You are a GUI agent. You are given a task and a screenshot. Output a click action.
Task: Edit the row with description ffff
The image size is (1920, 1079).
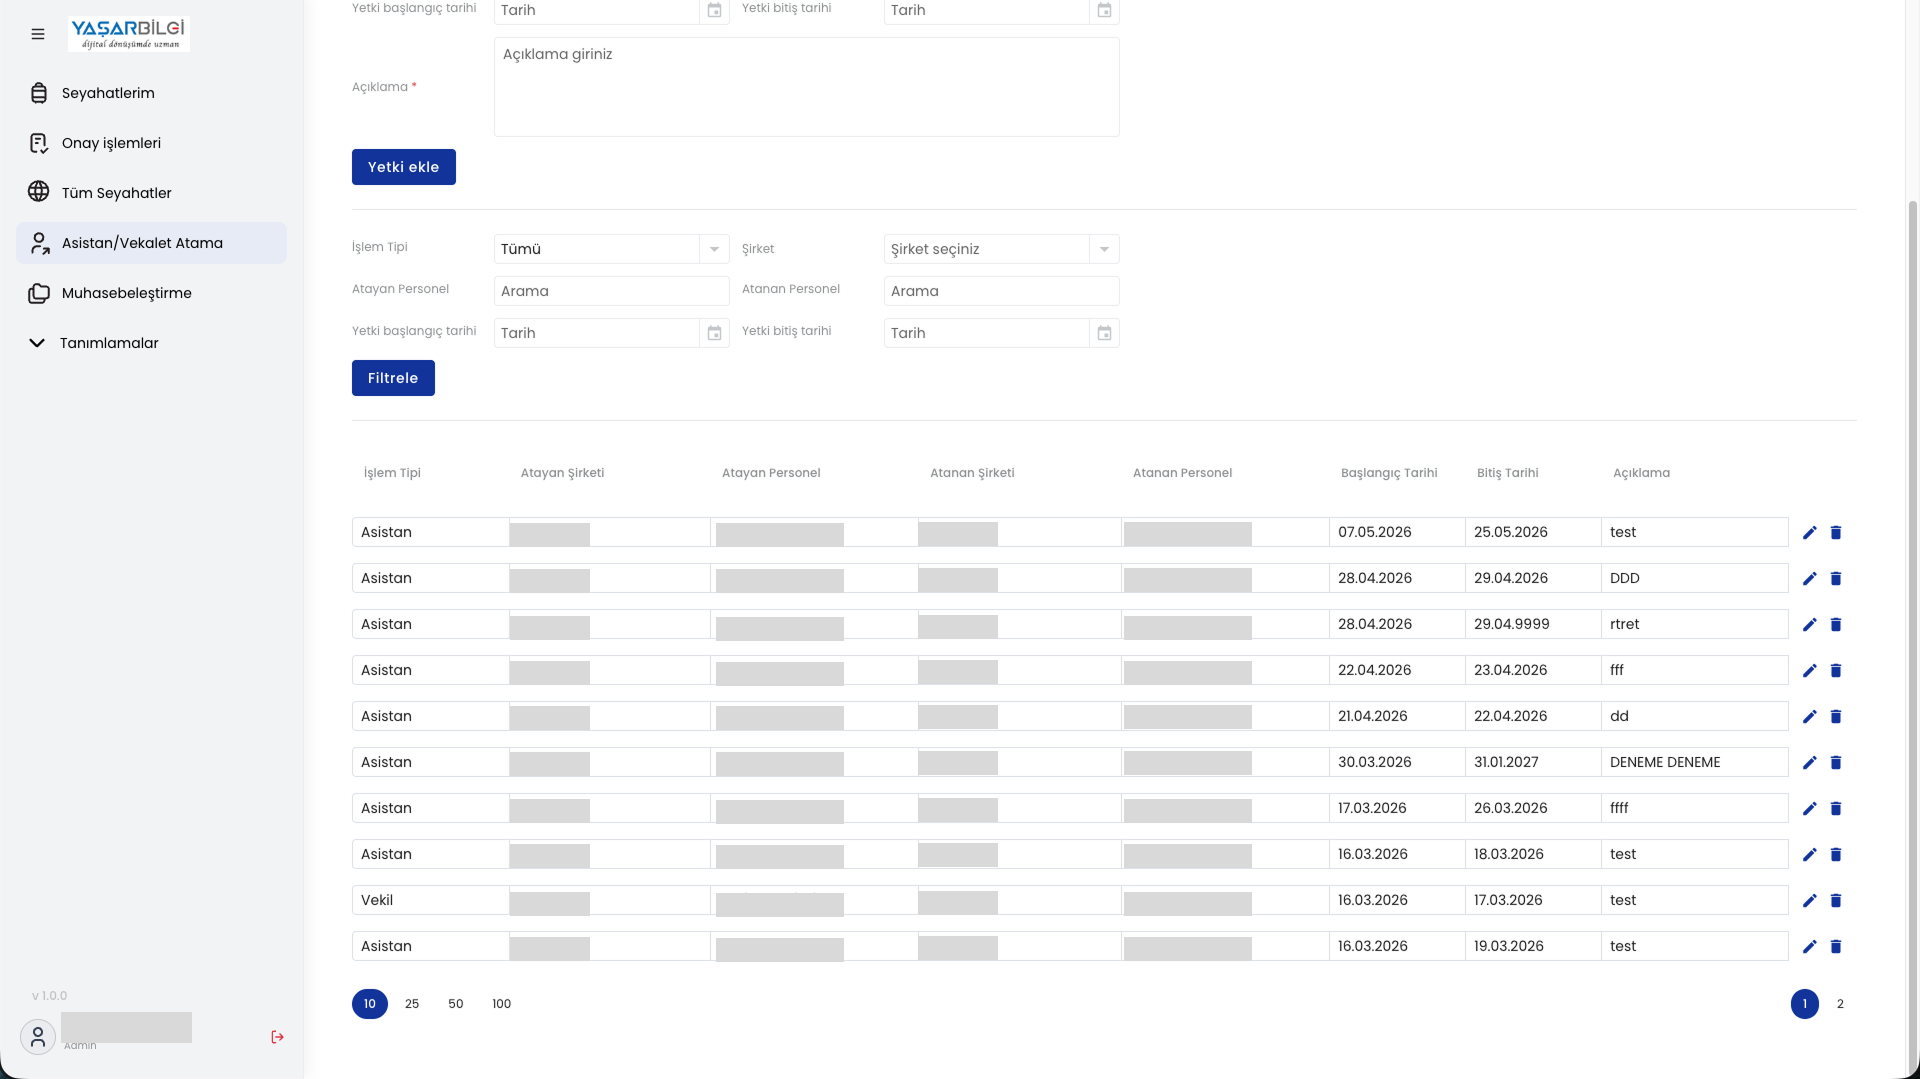pyautogui.click(x=1809, y=809)
